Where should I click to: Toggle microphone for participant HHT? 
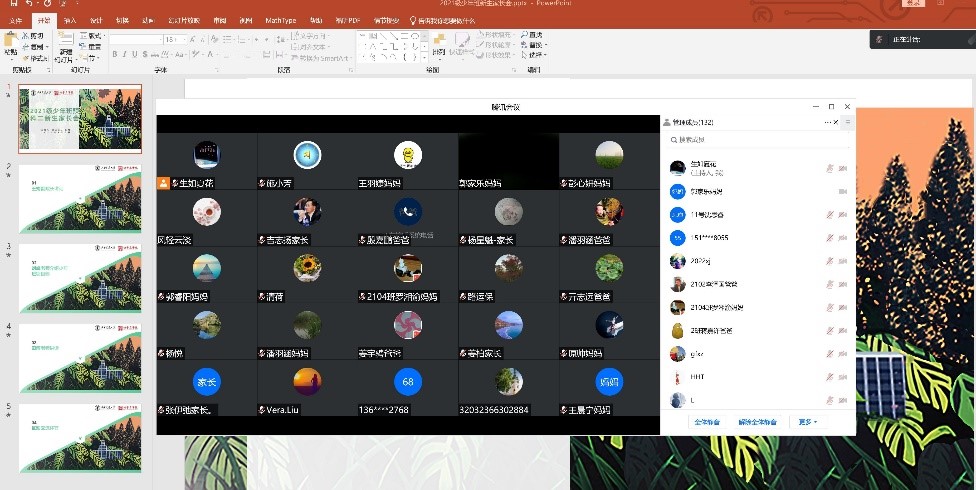[x=830, y=377]
